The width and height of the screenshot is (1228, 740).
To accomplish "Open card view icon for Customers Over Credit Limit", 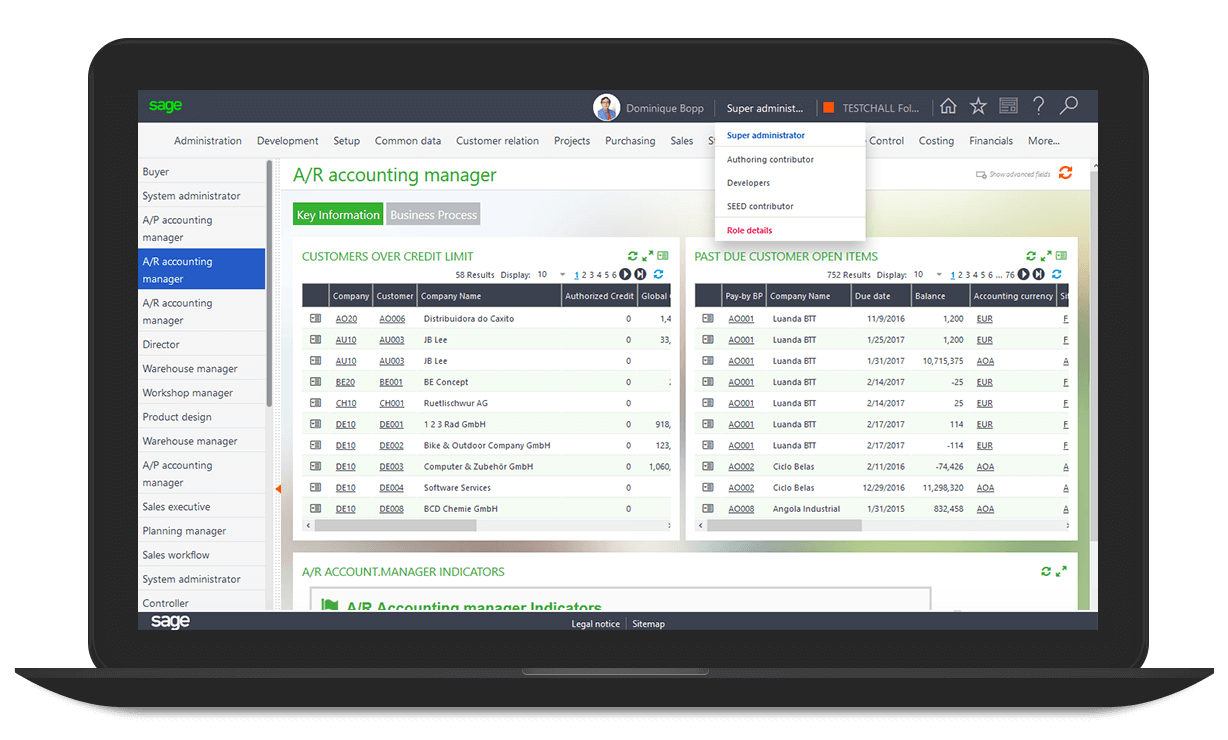I will click(662, 256).
